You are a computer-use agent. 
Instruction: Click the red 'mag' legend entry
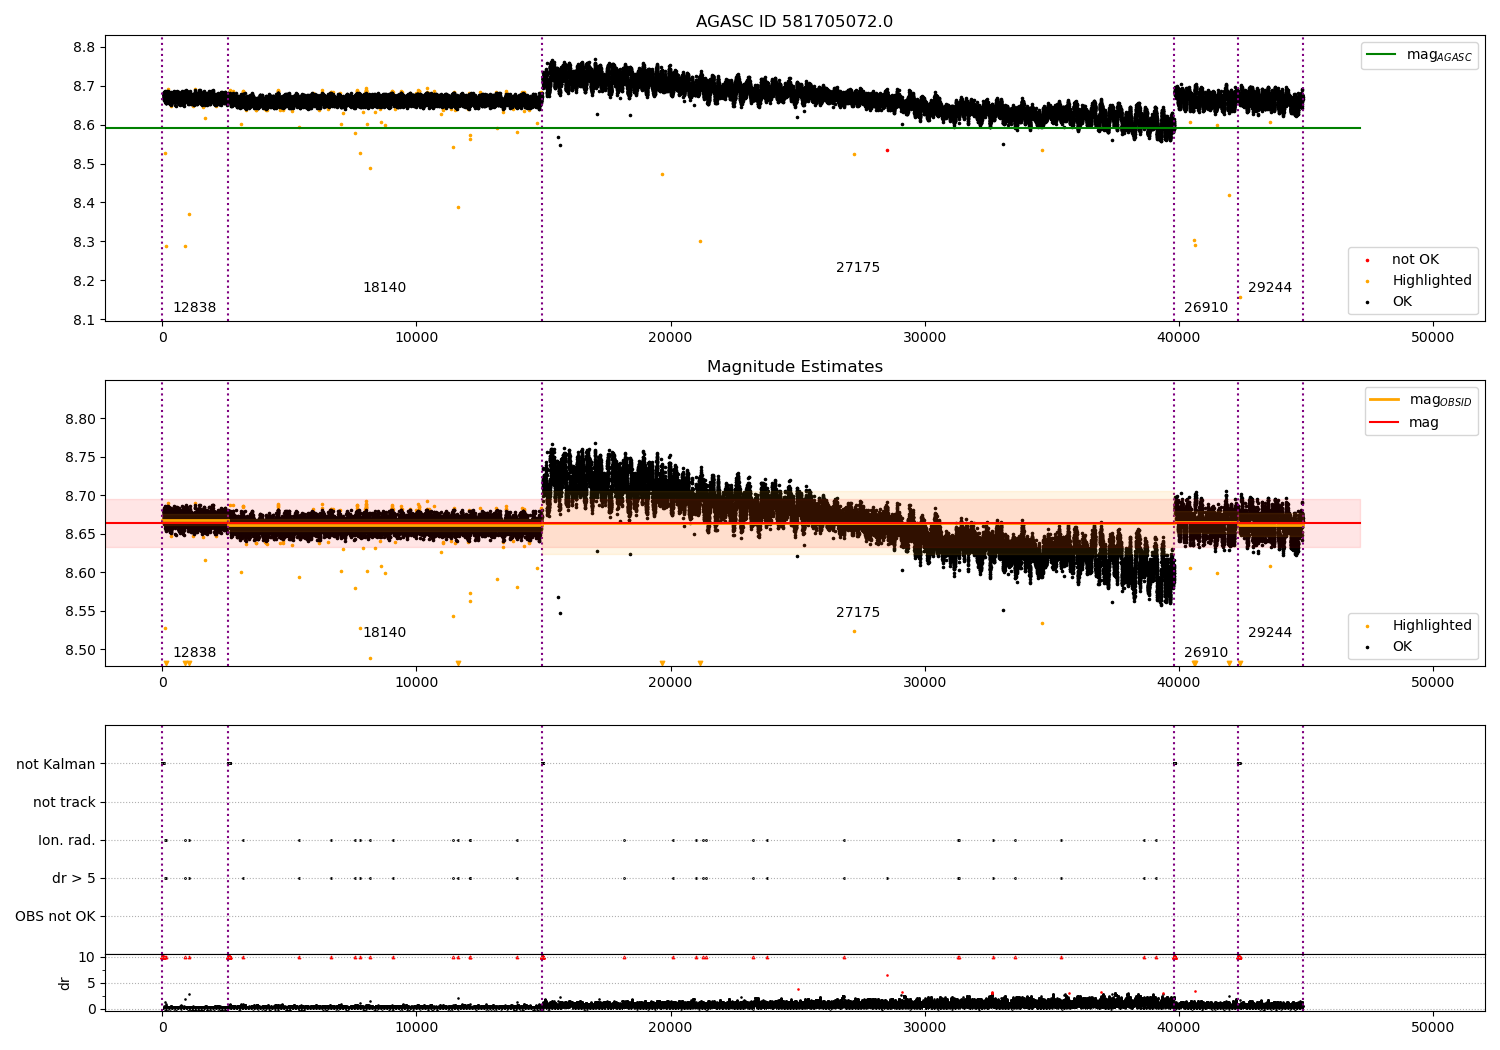pos(1405,423)
